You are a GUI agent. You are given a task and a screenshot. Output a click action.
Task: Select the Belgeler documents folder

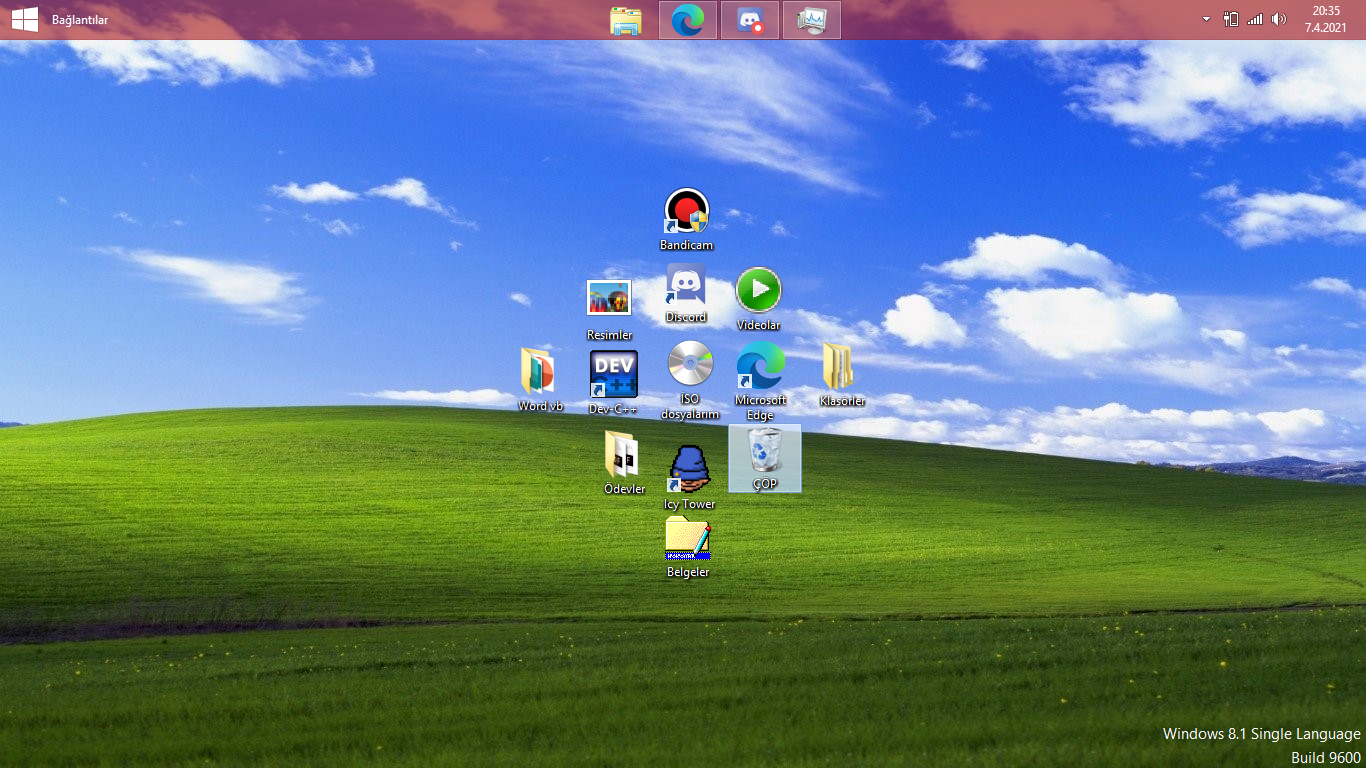coord(688,547)
